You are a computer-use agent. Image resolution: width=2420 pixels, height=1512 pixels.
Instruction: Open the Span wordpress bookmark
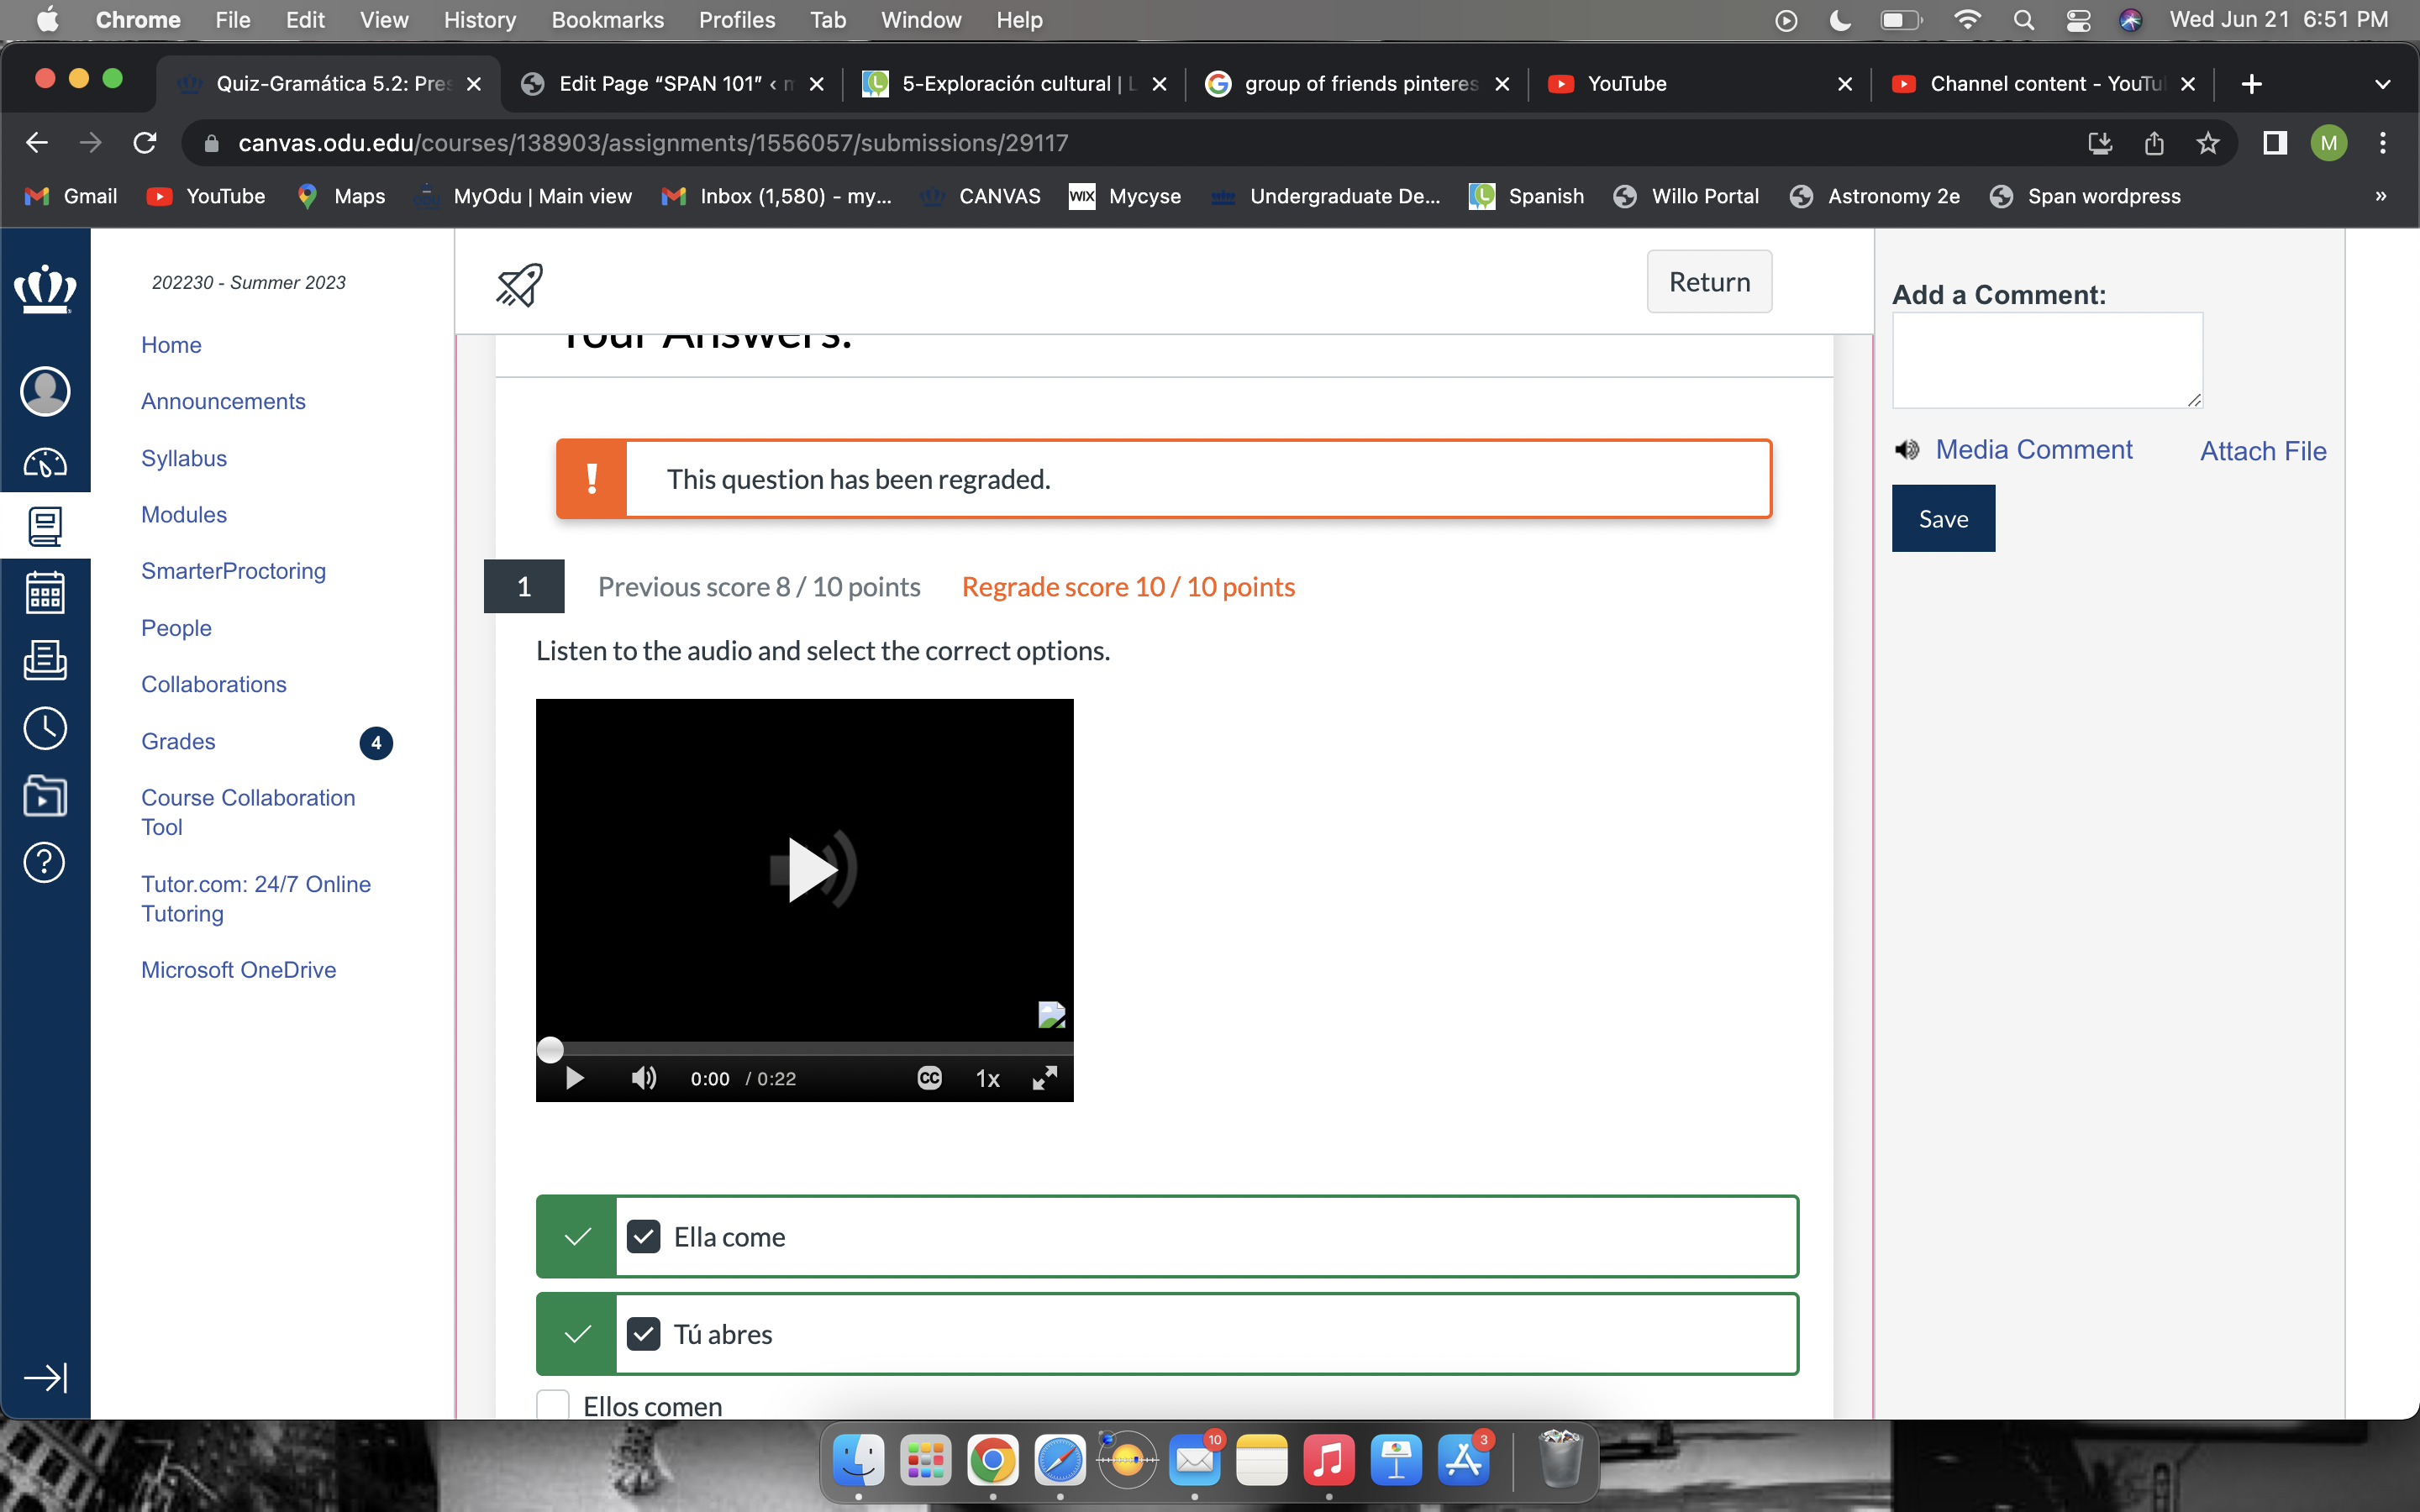2085,196
